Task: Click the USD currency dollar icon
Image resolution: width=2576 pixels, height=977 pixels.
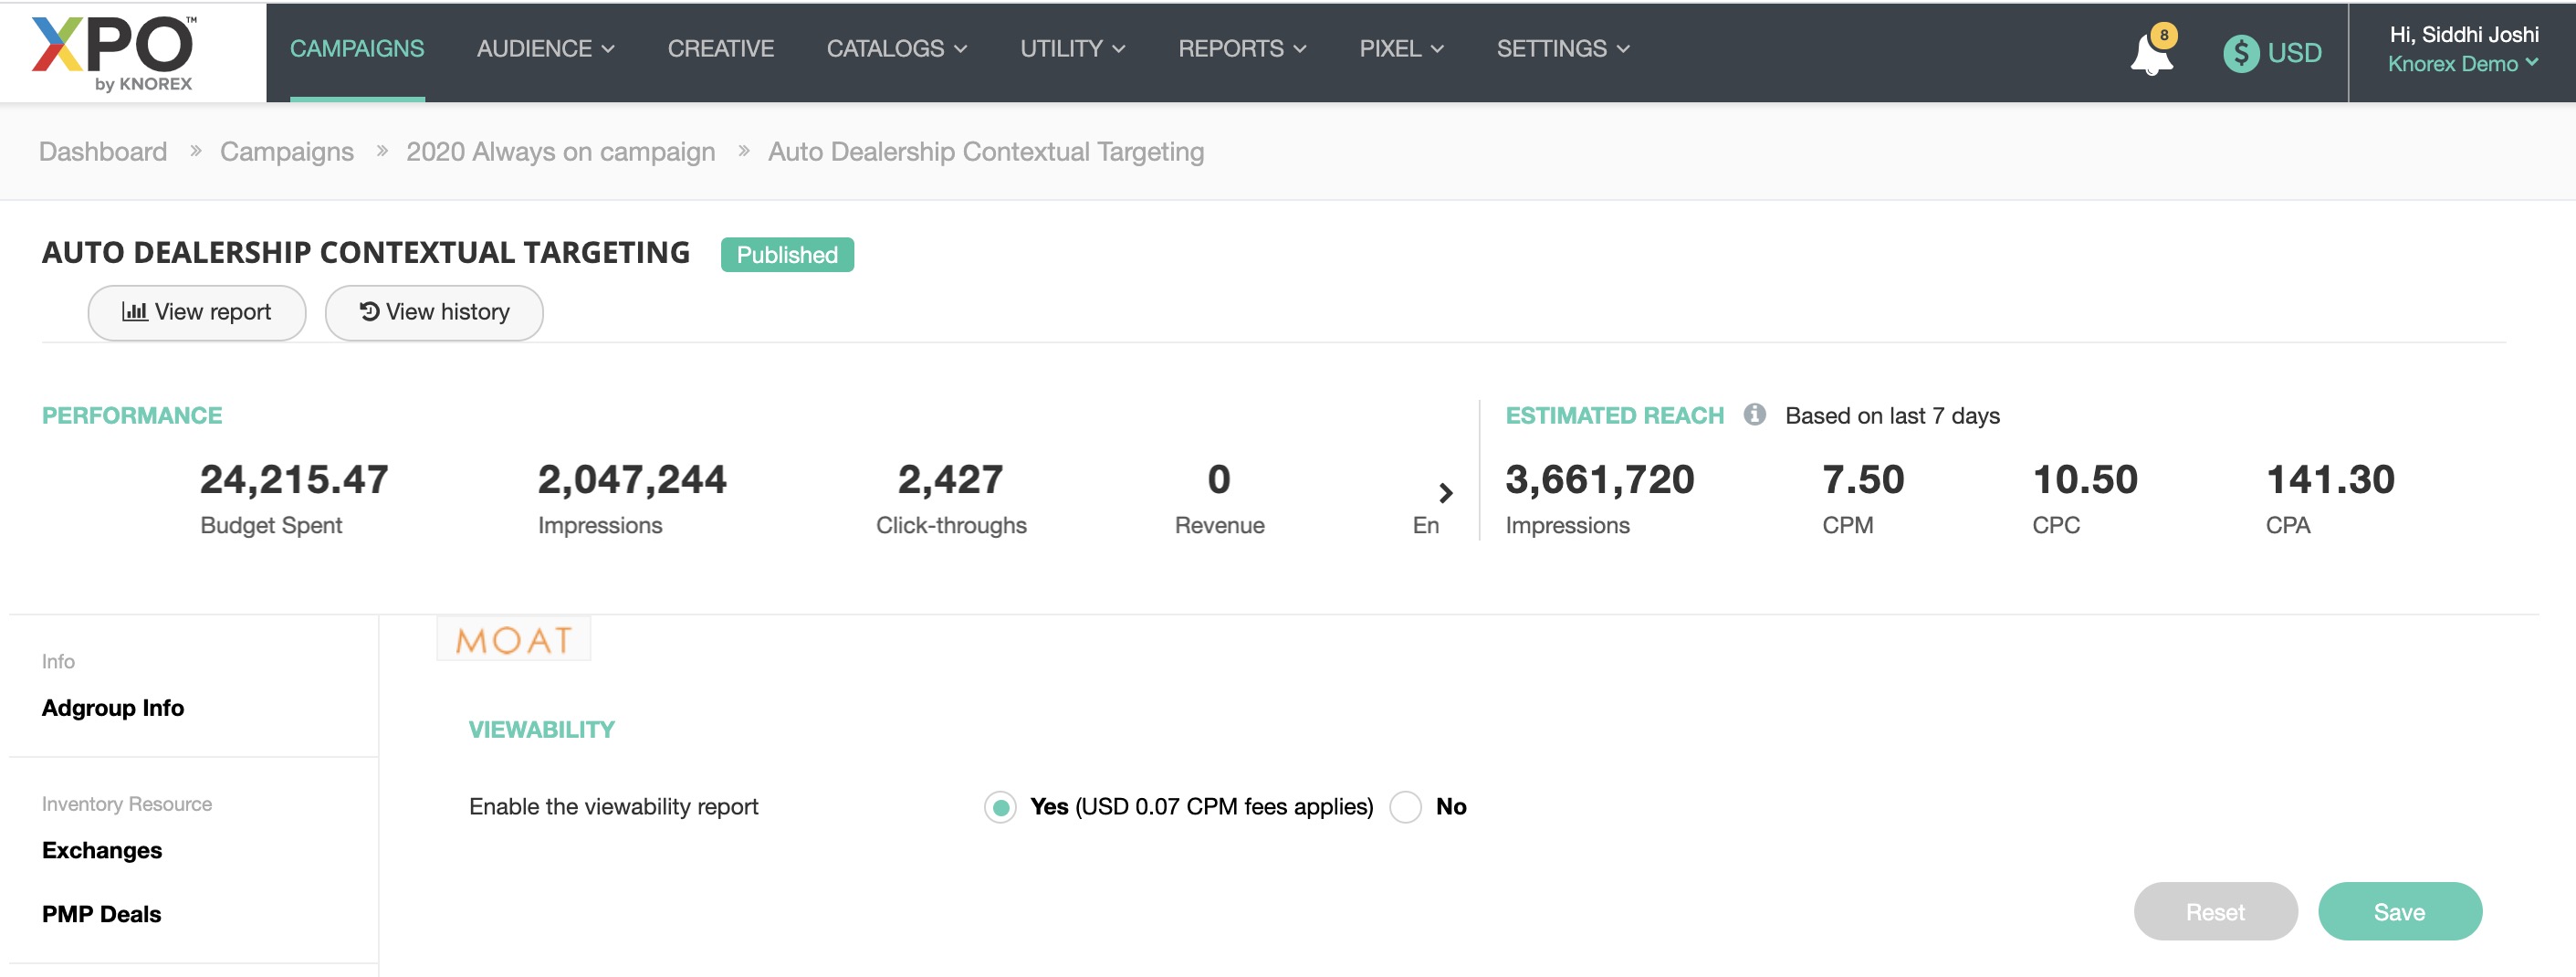Action: click(2240, 53)
